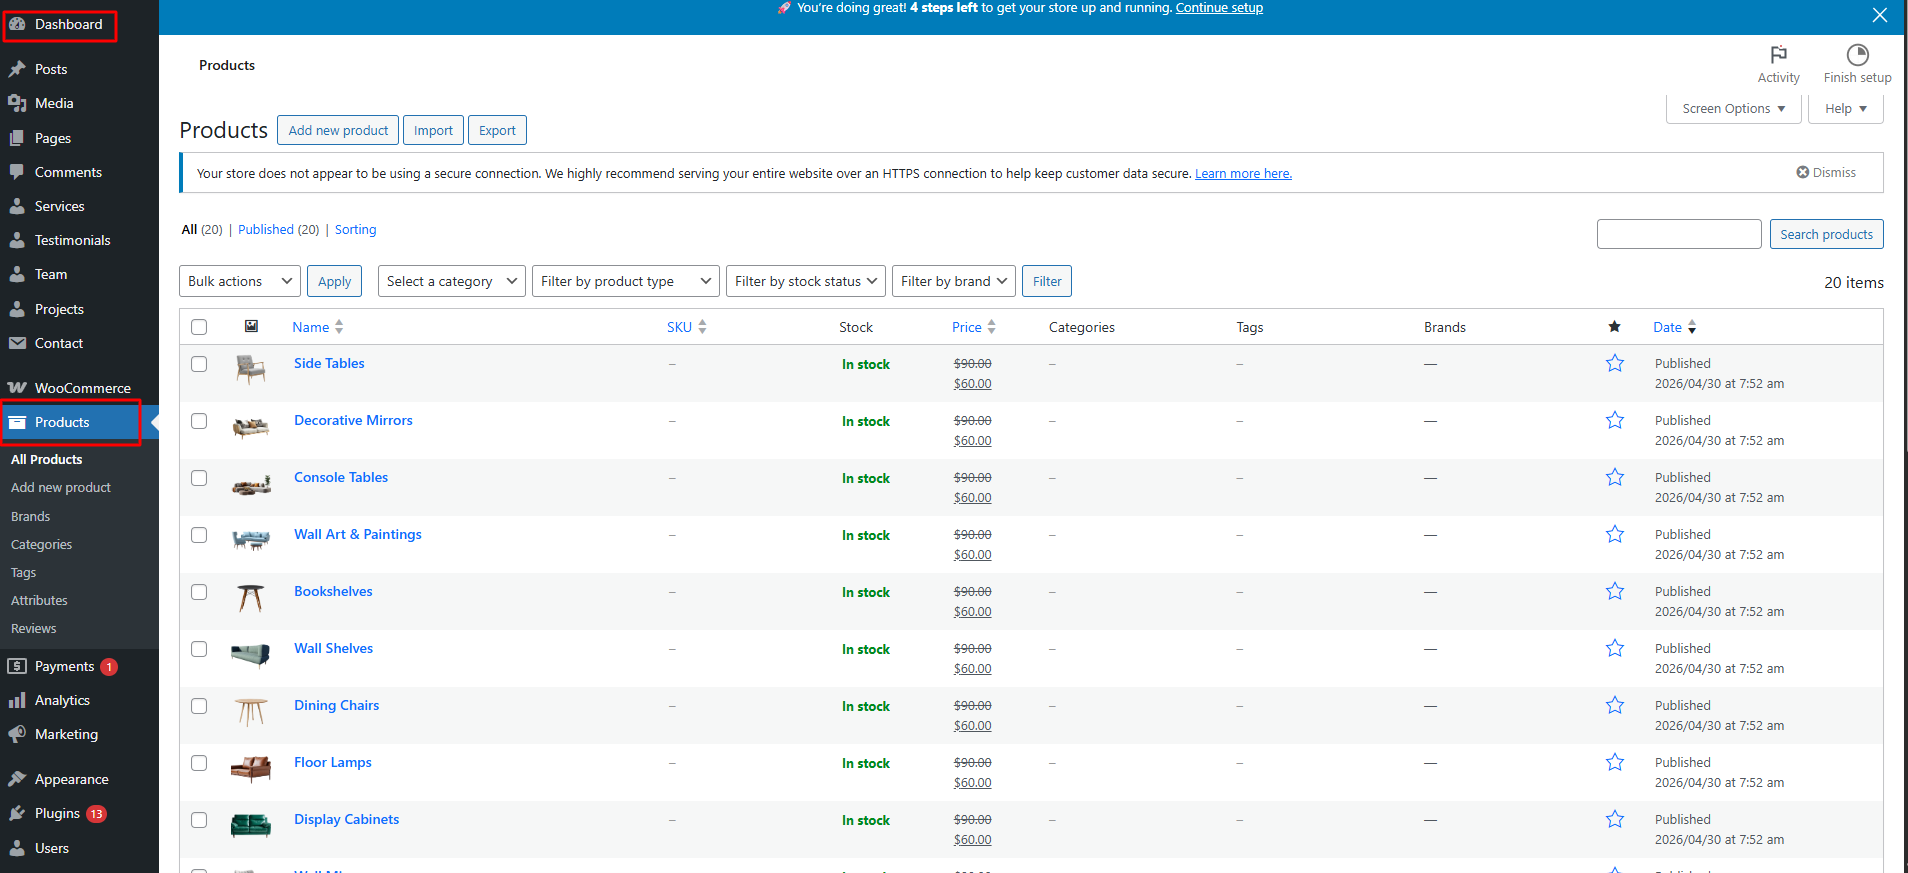Check the Wall Art & Paintings checkbox

coord(199,535)
